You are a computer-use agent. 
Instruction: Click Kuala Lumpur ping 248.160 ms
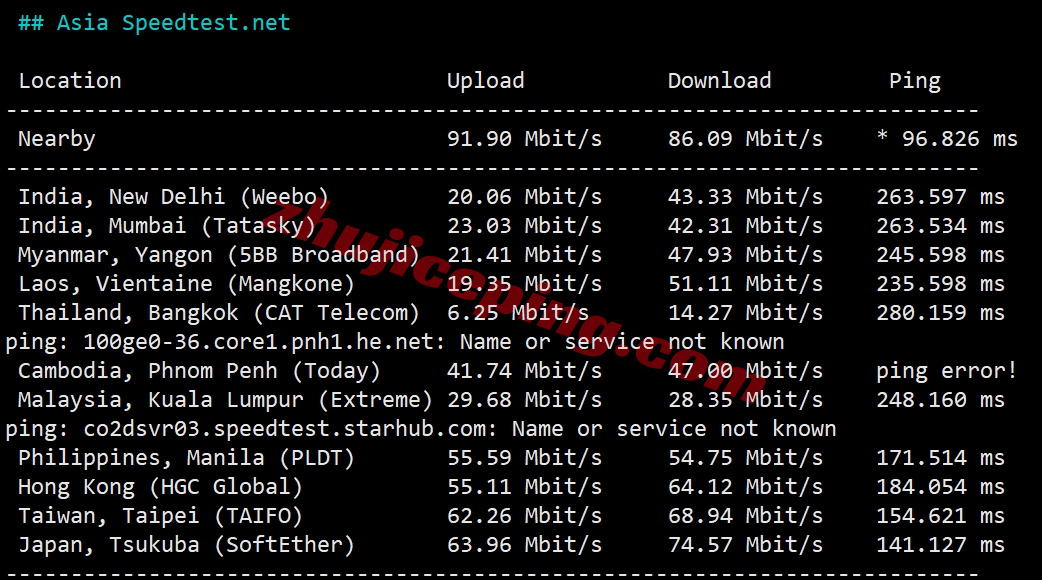pos(940,400)
